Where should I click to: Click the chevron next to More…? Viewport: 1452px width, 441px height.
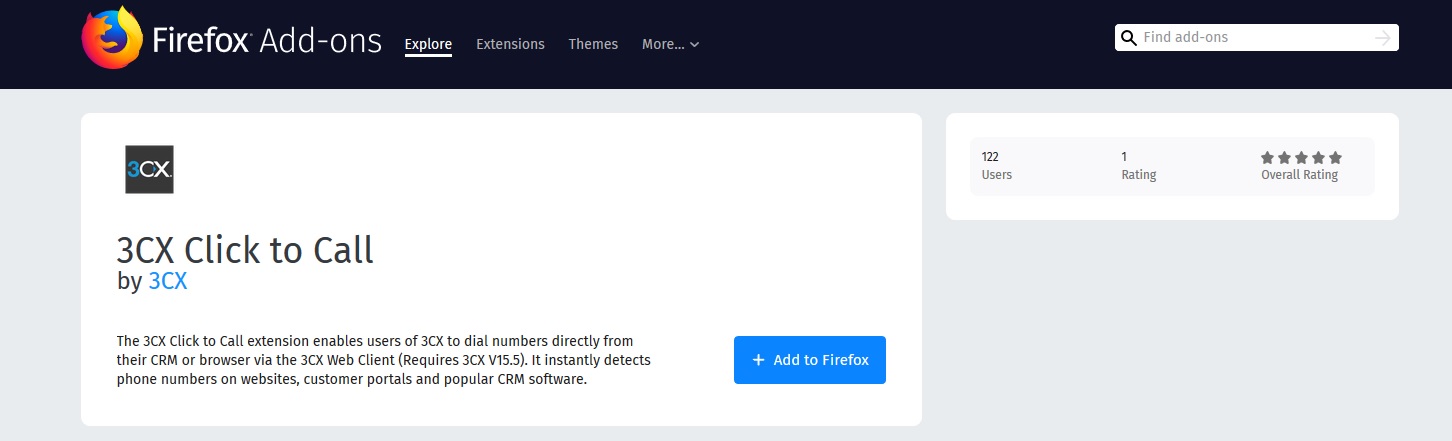click(695, 45)
